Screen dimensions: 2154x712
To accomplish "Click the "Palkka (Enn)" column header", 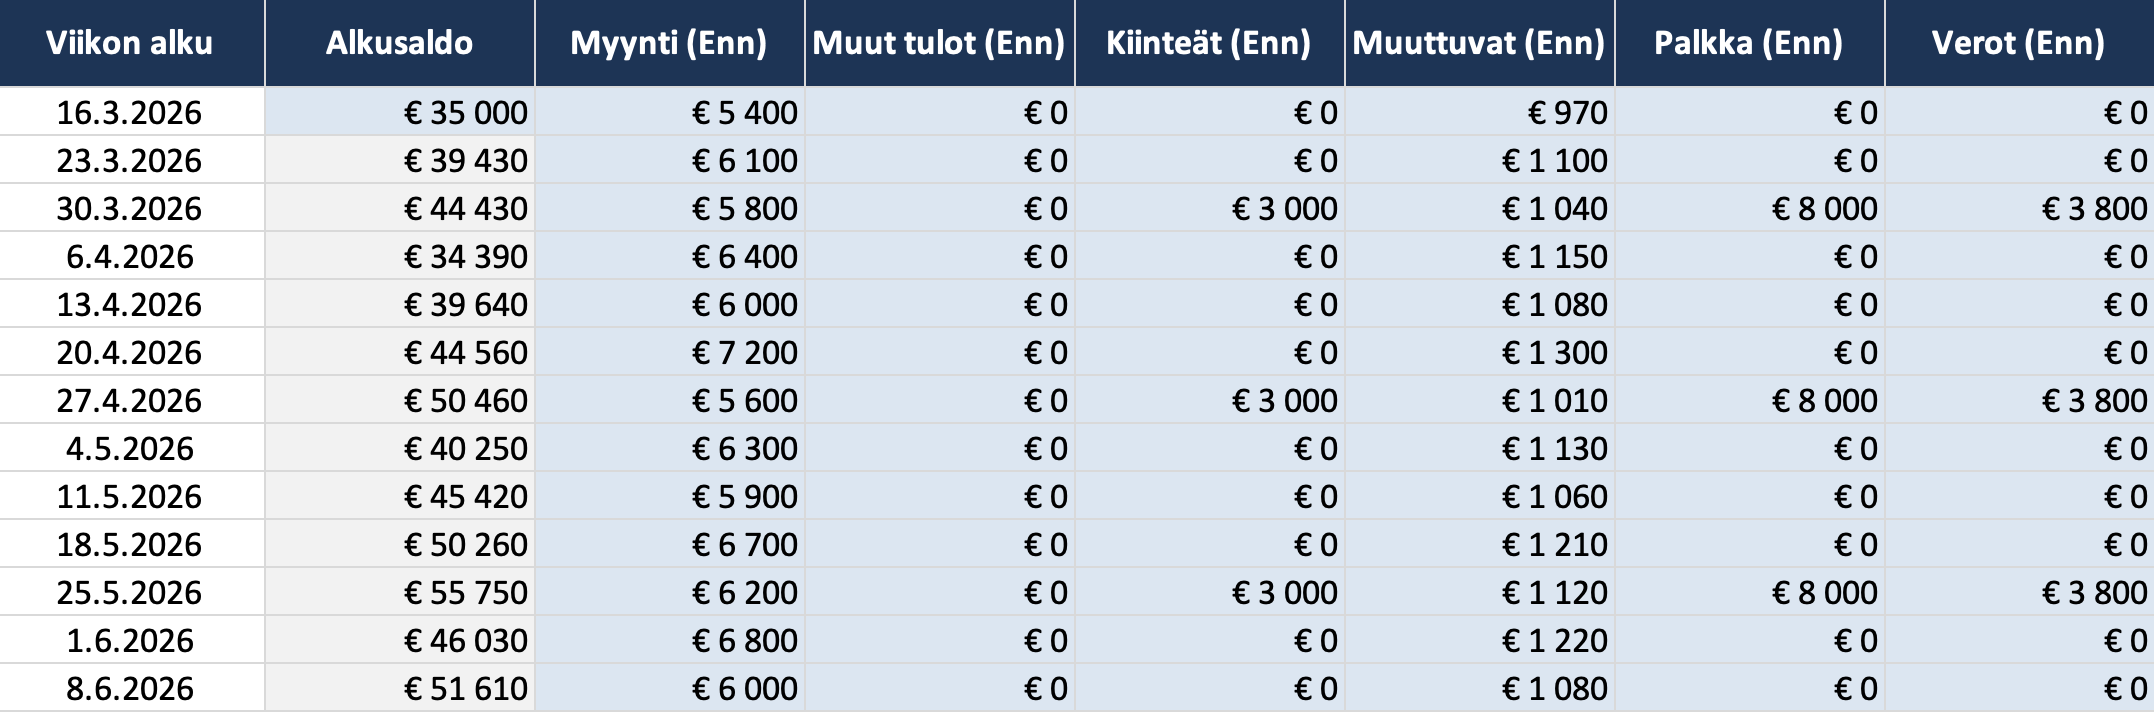I will tap(1749, 43).
